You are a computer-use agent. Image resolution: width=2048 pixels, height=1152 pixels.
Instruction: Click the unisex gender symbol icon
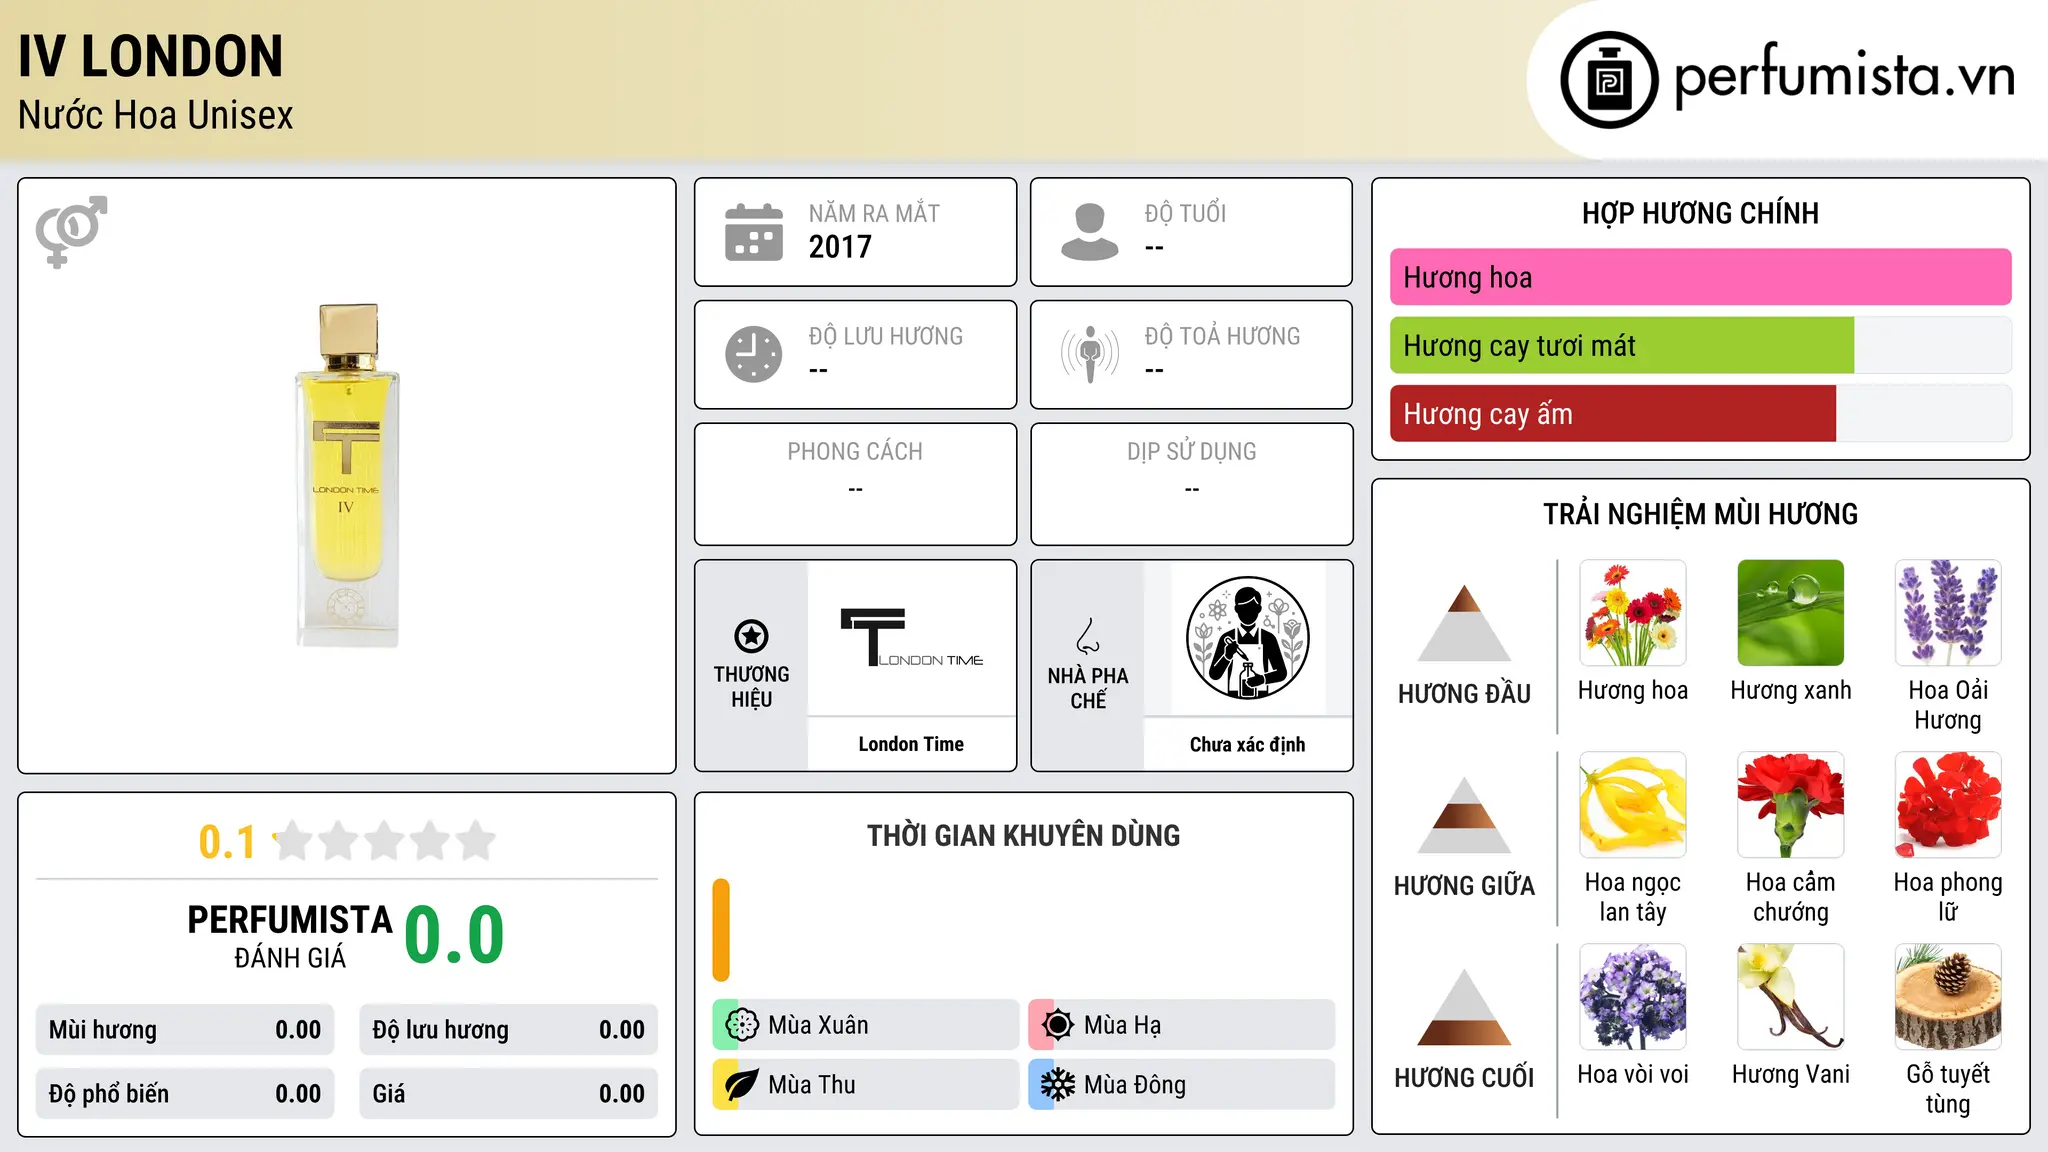[71, 231]
